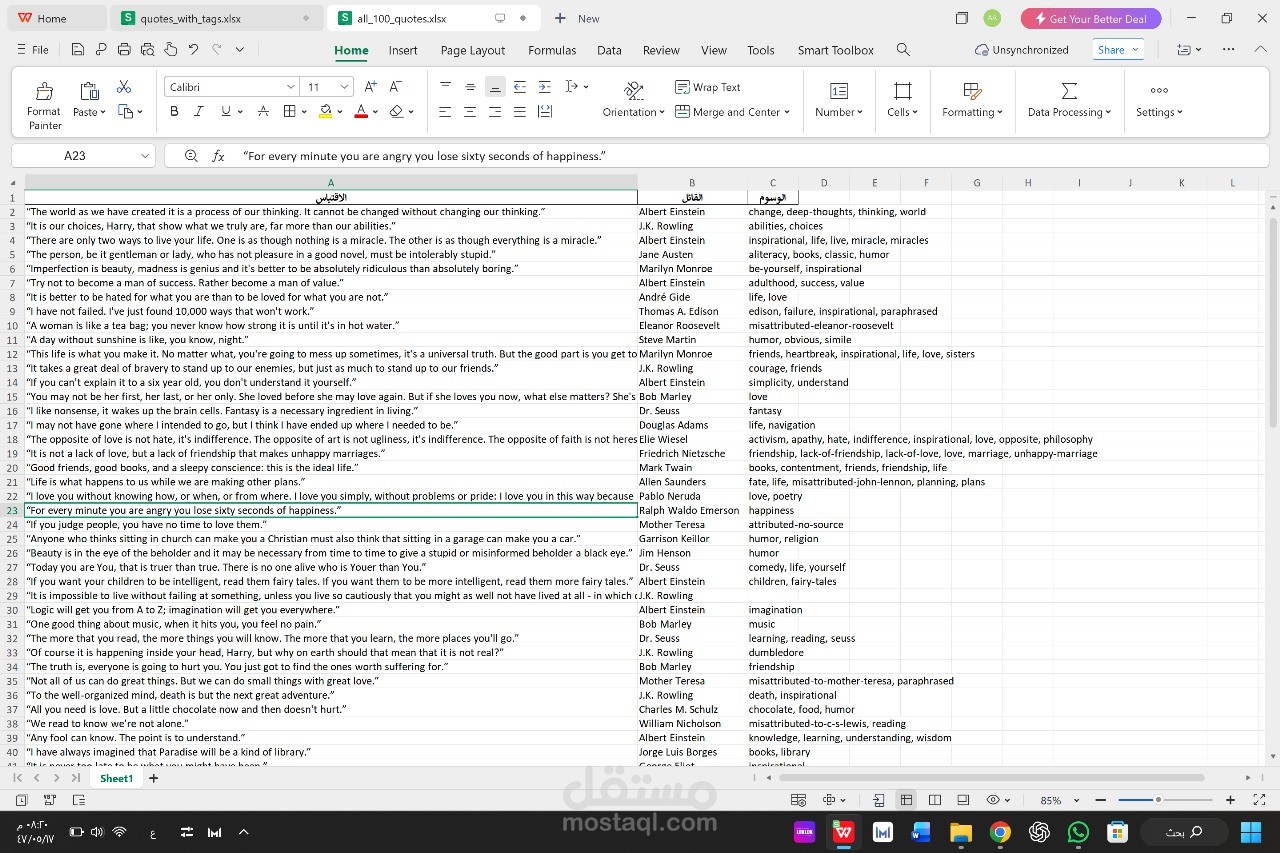Apply bold formatting with the B icon
Image resolution: width=1280 pixels, height=853 pixels.
(x=174, y=111)
